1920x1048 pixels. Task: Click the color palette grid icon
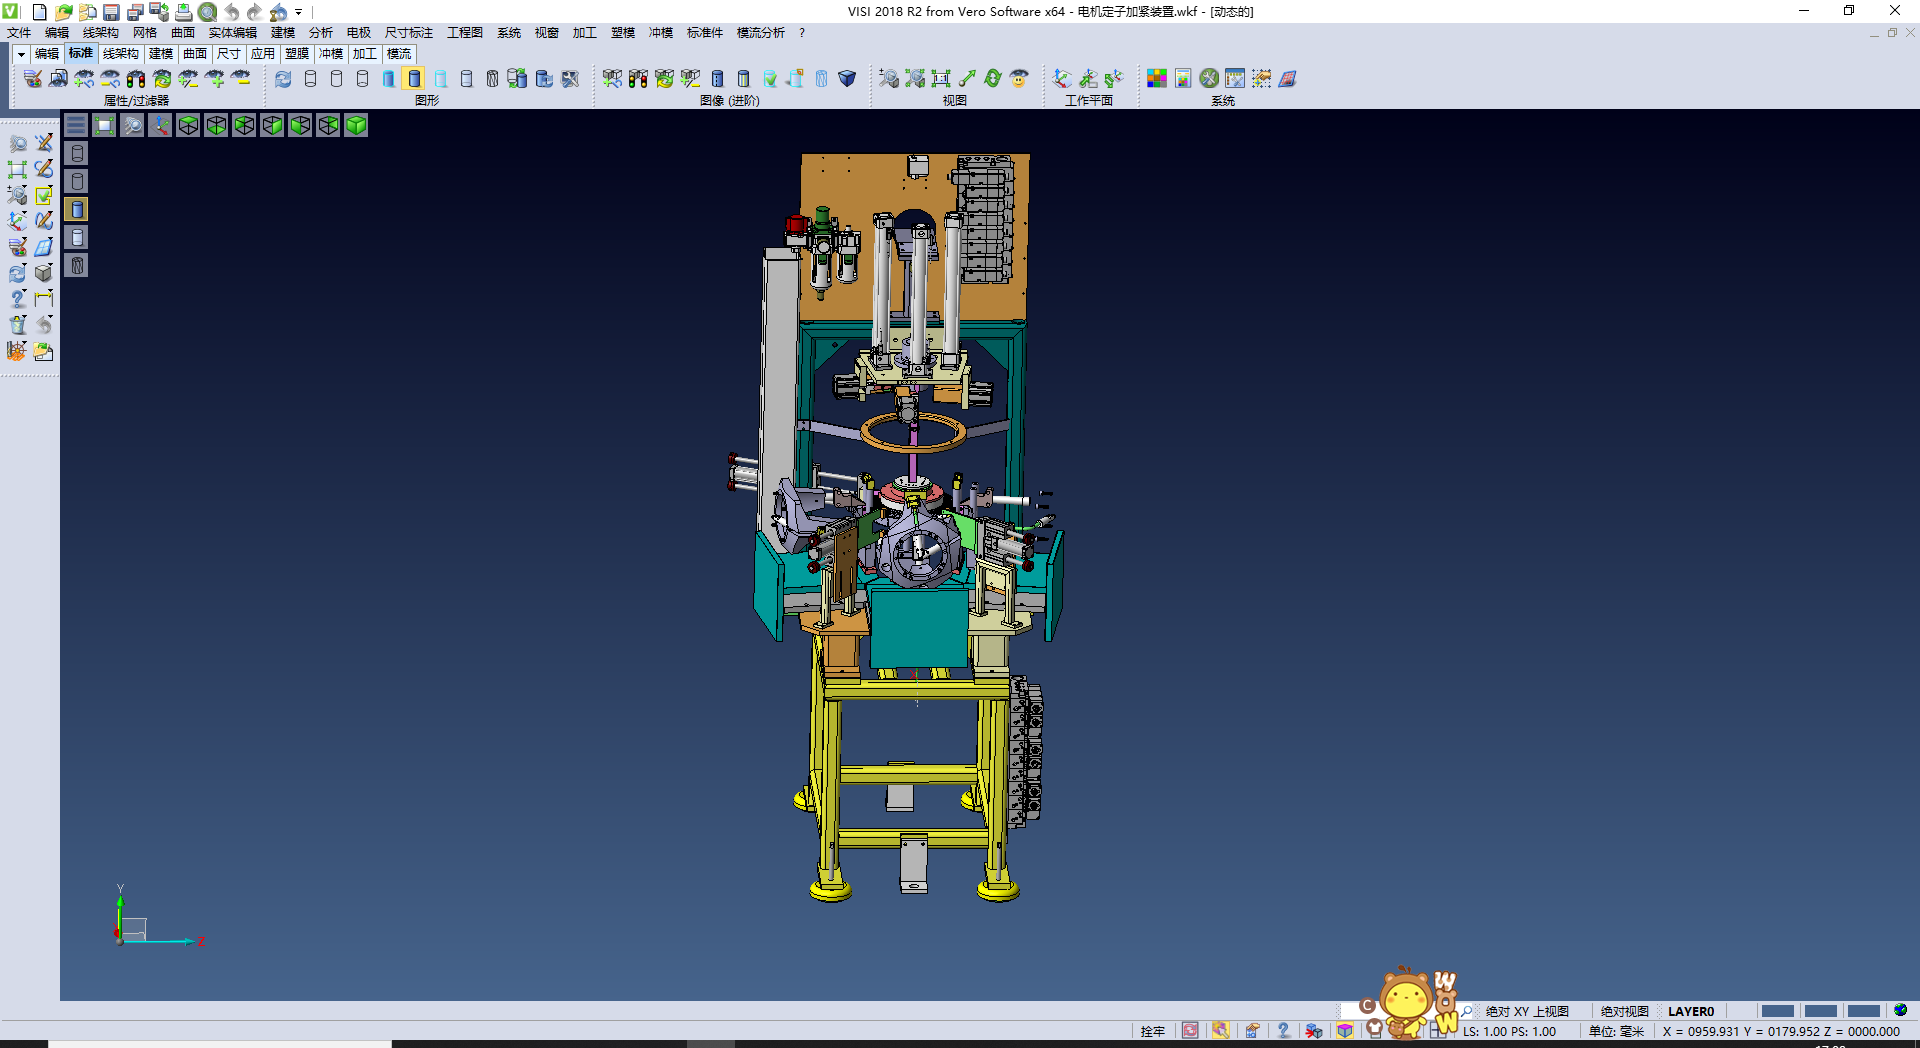pyautogui.click(x=1157, y=79)
